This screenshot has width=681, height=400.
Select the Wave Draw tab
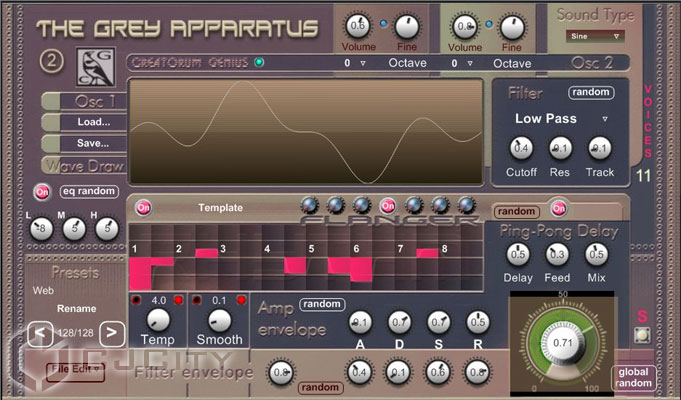[x=85, y=165]
